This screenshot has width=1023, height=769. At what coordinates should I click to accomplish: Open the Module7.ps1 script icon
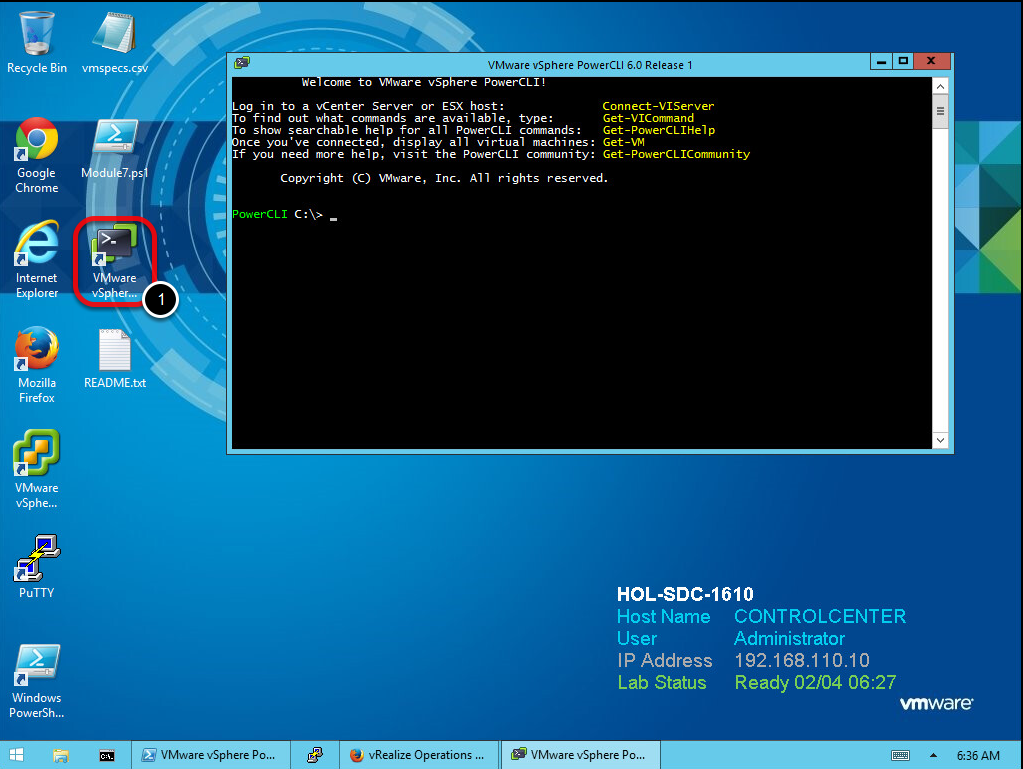[115, 149]
